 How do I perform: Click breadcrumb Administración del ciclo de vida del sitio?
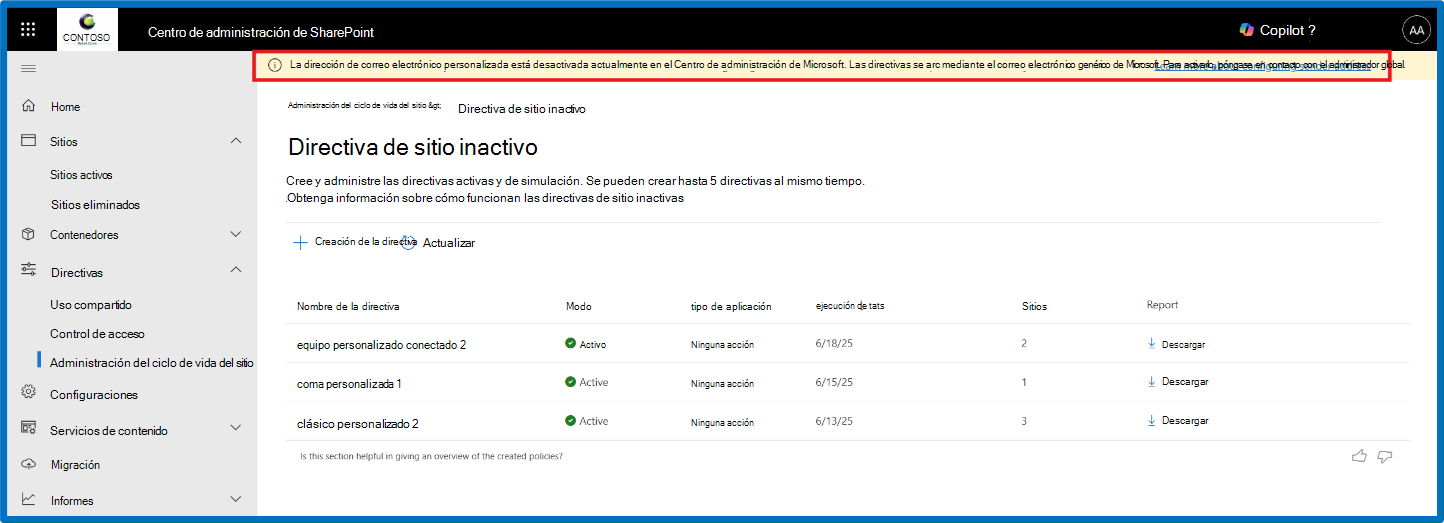[x=364, y=105]
